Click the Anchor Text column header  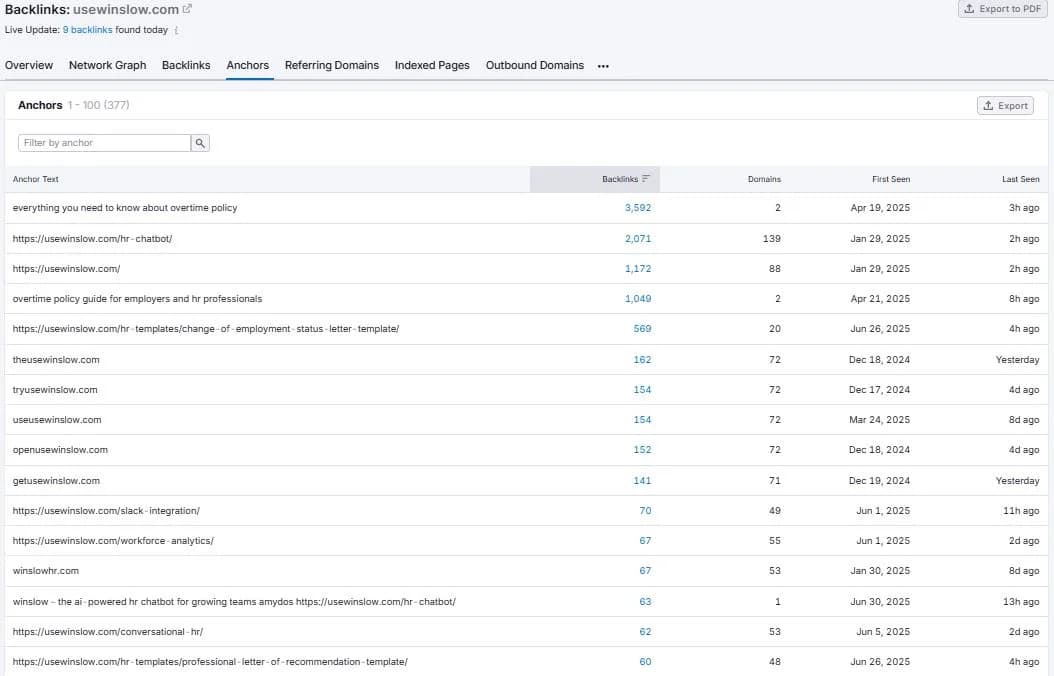(36, 179)
